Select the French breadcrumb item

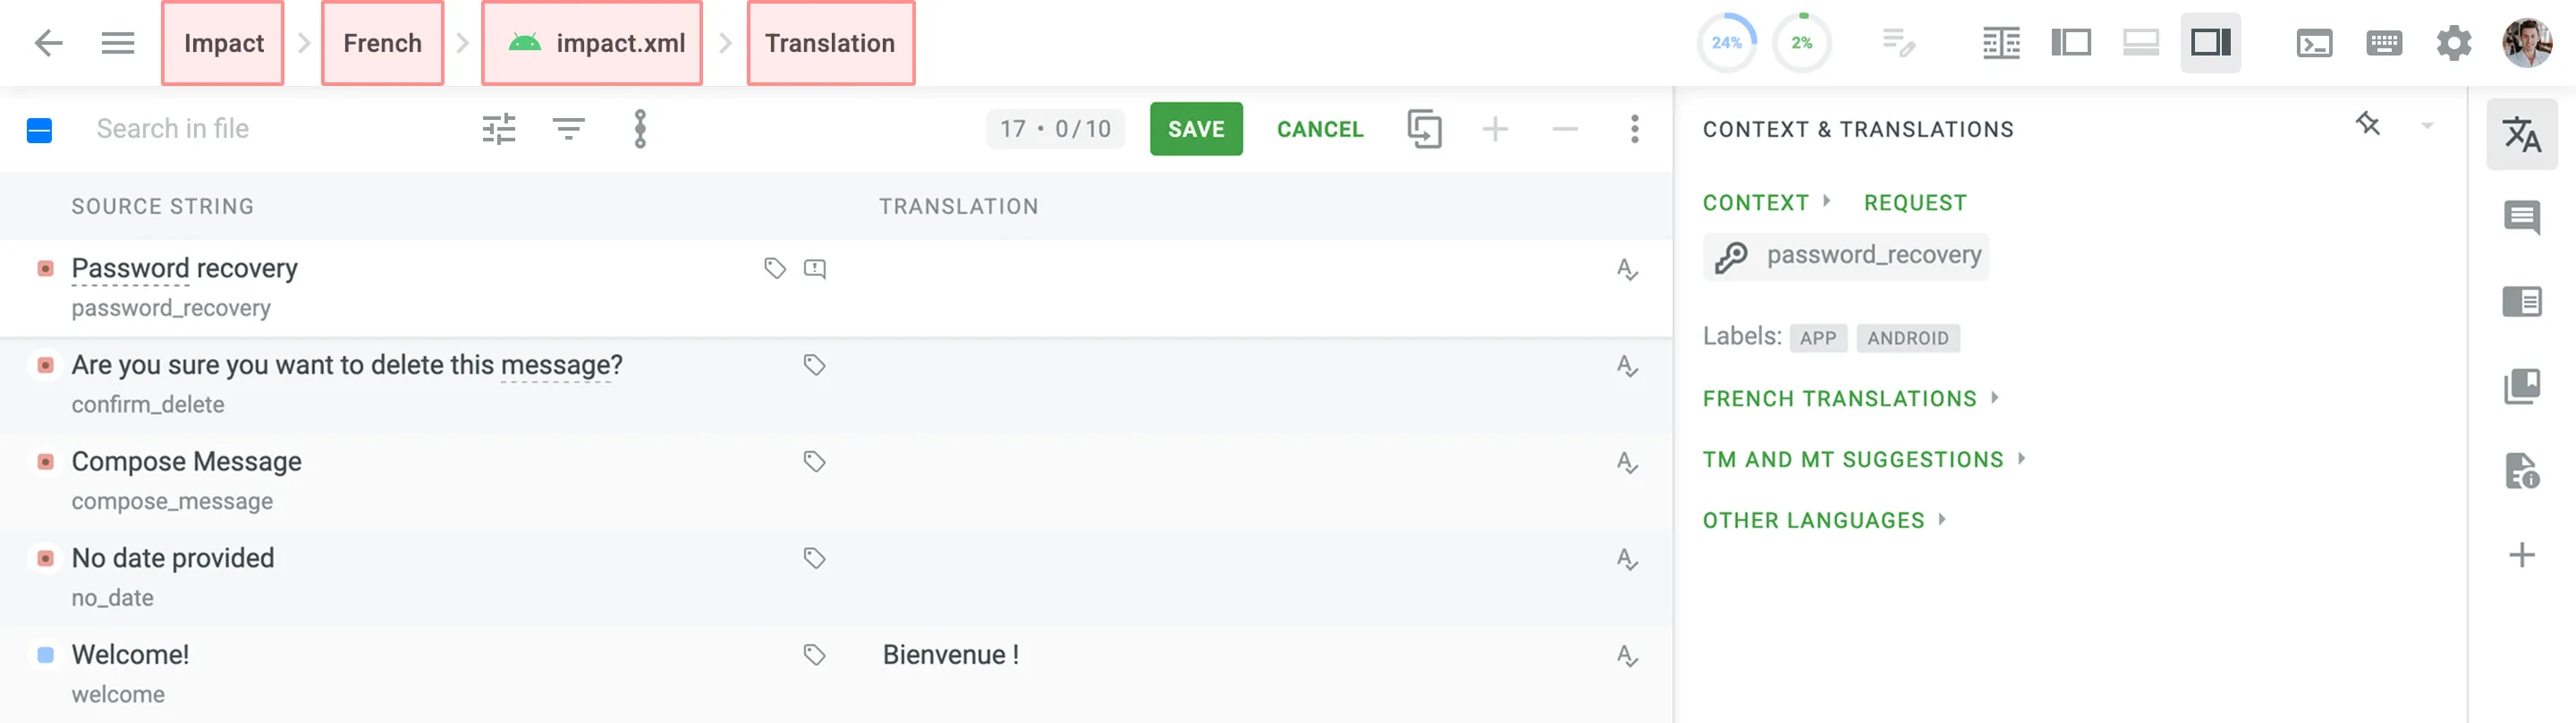click(382, 43)
